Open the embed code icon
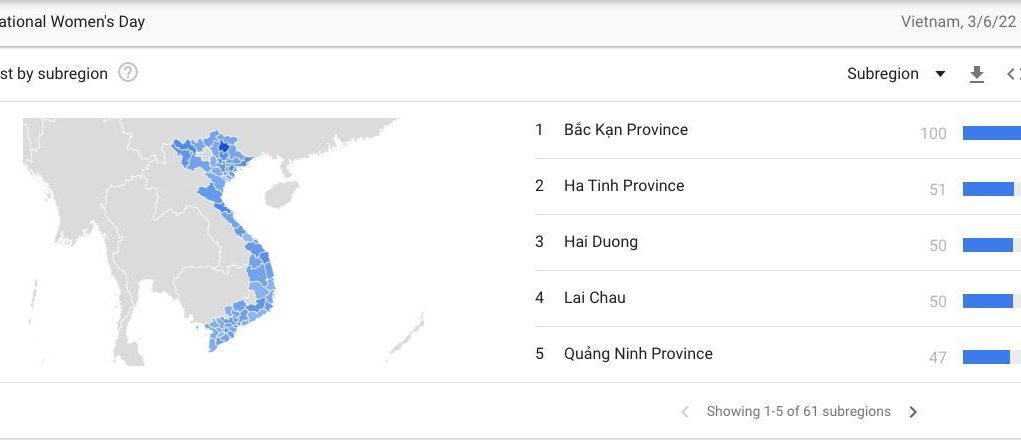 point(1014,74)
